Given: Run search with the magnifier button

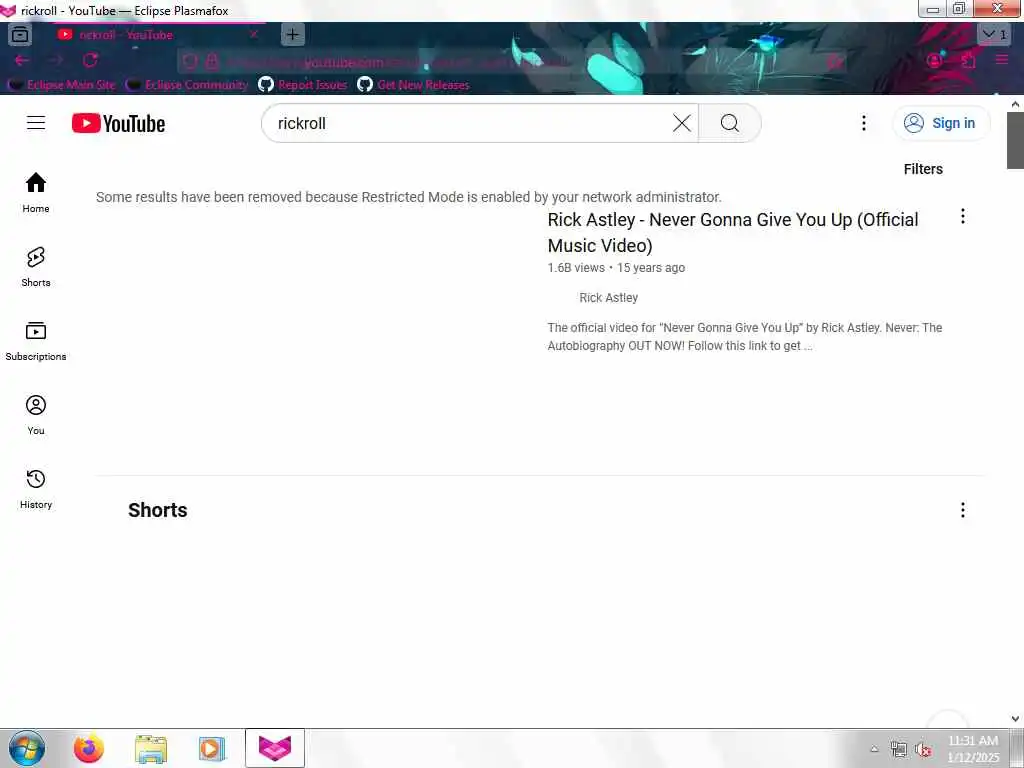Looking at the screenshot, I should click(x=729, y=123).
